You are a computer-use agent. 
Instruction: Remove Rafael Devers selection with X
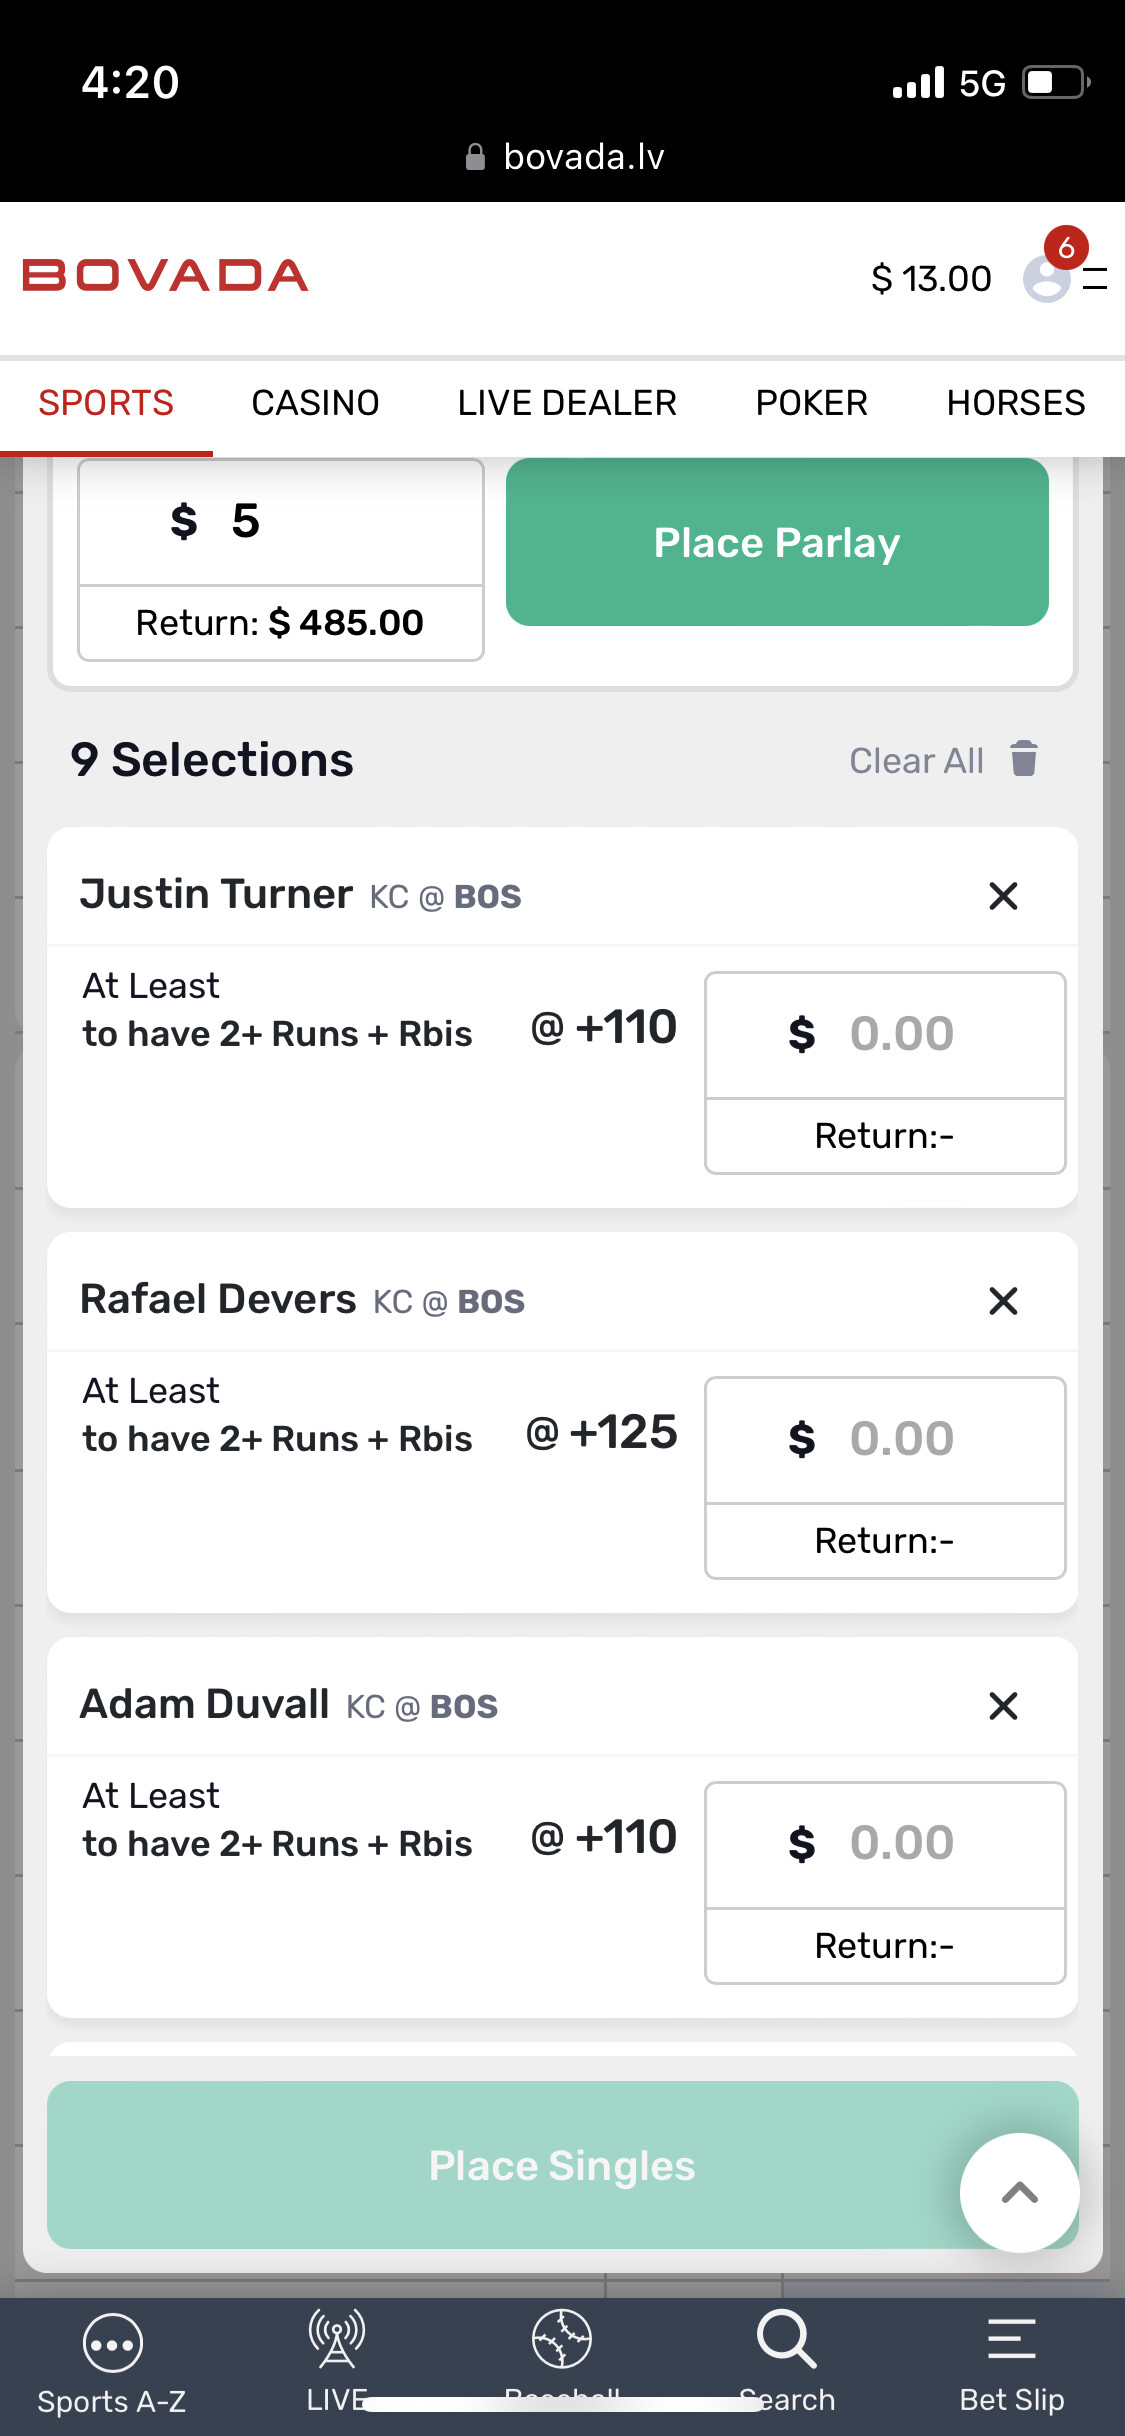pos(1003,1301)
